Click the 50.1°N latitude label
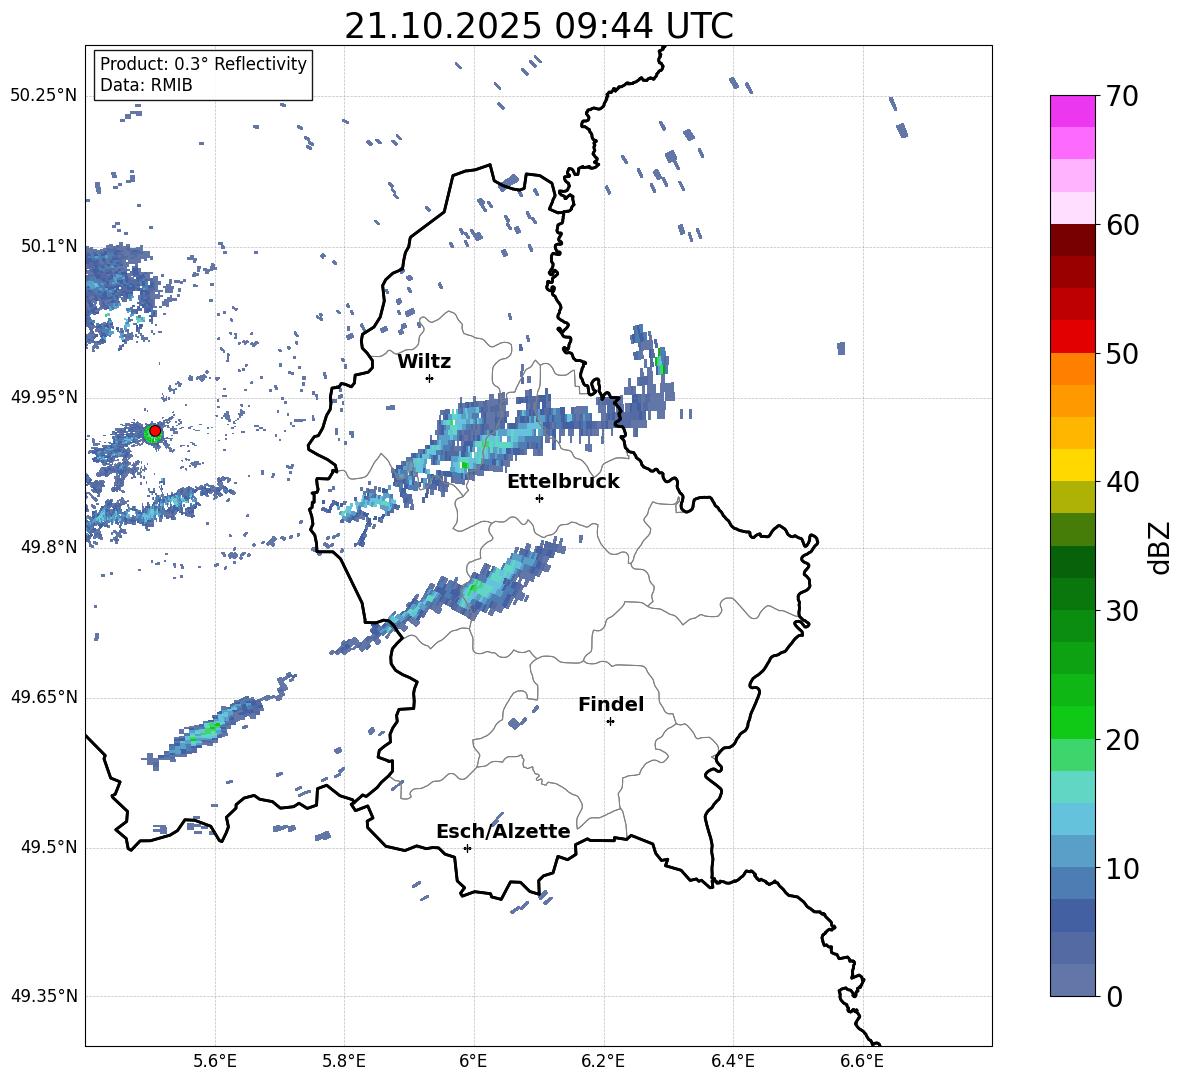 pyautogui.click(x=49, y=247)
